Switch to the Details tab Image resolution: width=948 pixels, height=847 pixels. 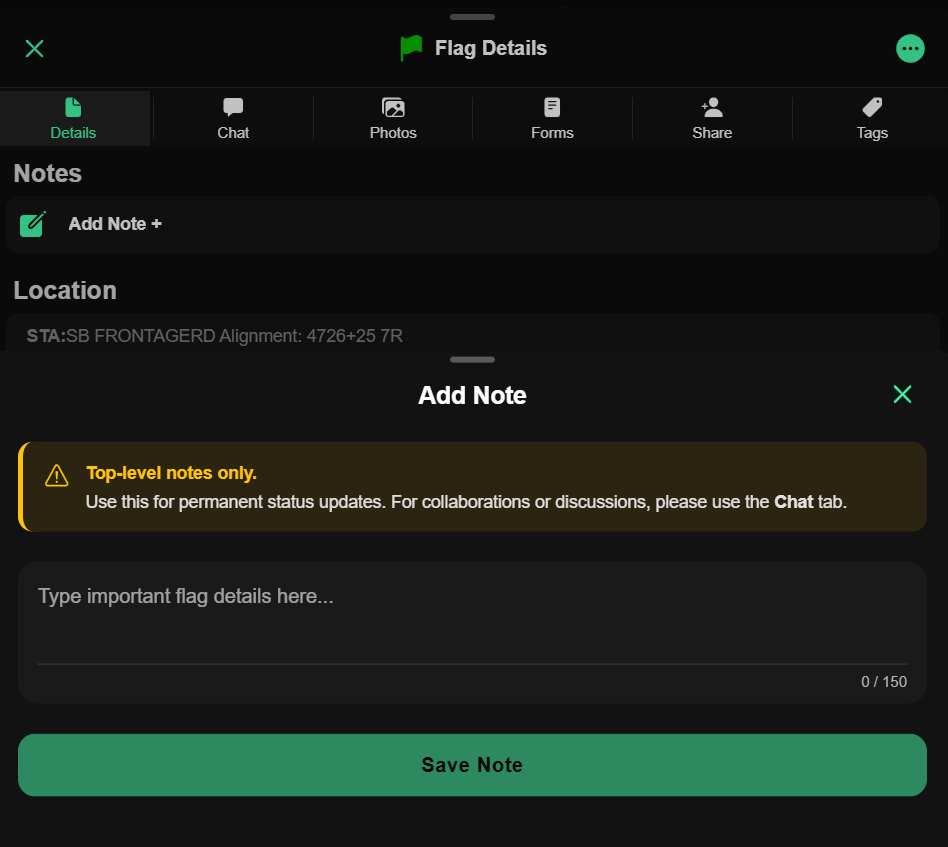pos(73,119)
